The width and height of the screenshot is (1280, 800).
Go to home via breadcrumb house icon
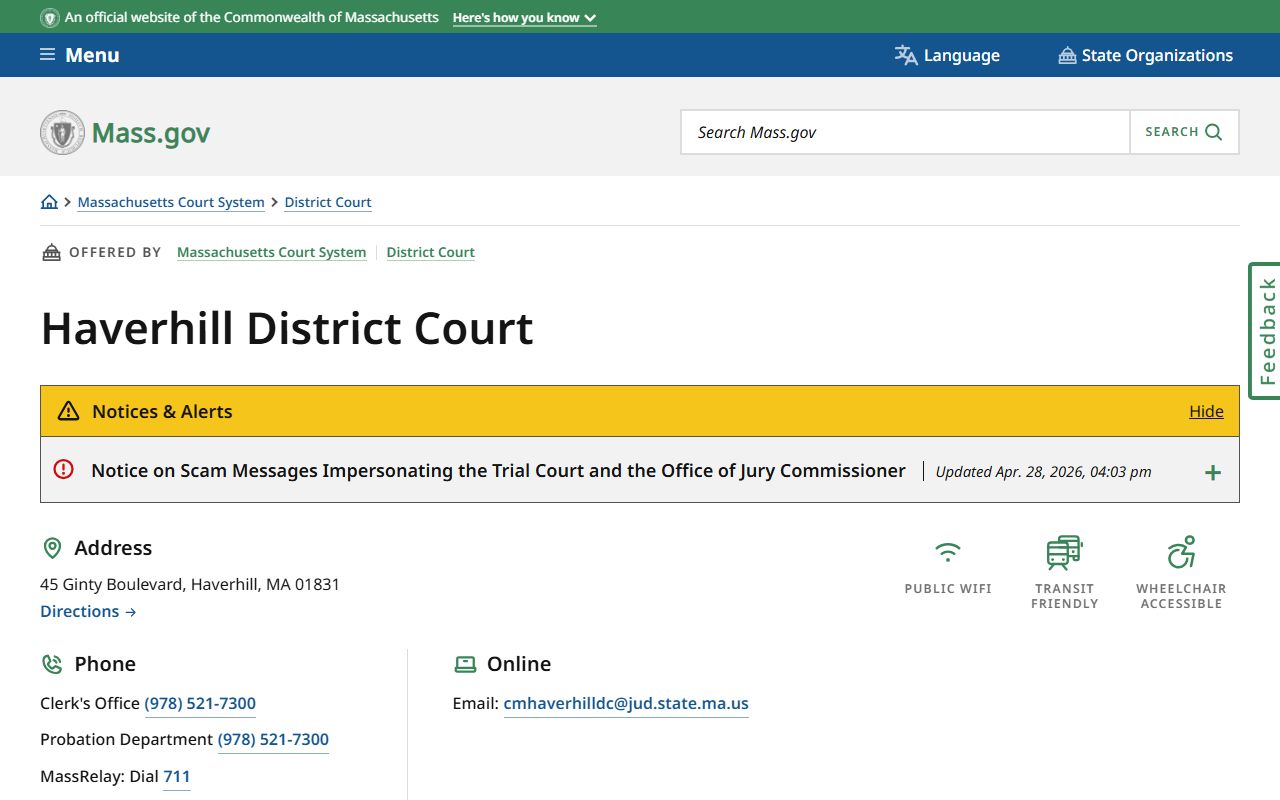click(49, 202)
